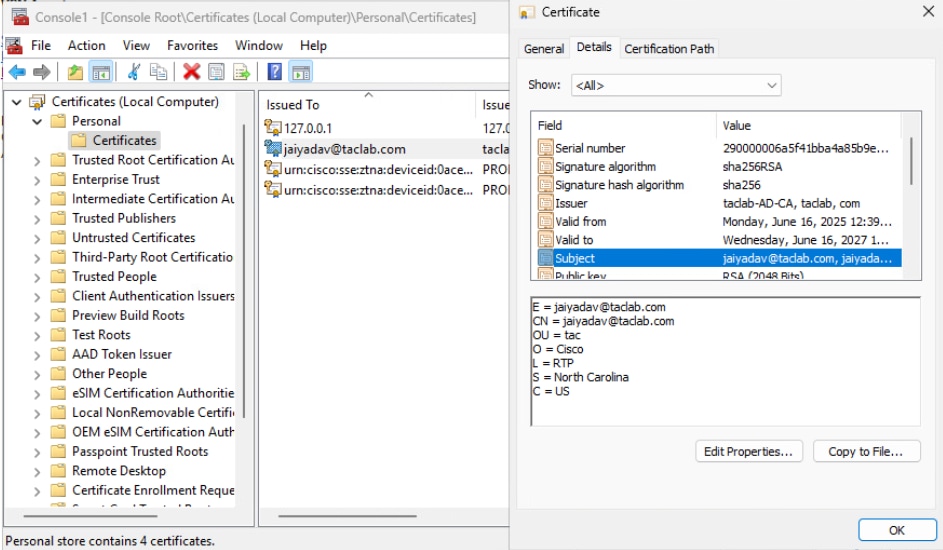943x550 pixels.
Task: Open Help with blue question icon
Action: coord(274,72)
